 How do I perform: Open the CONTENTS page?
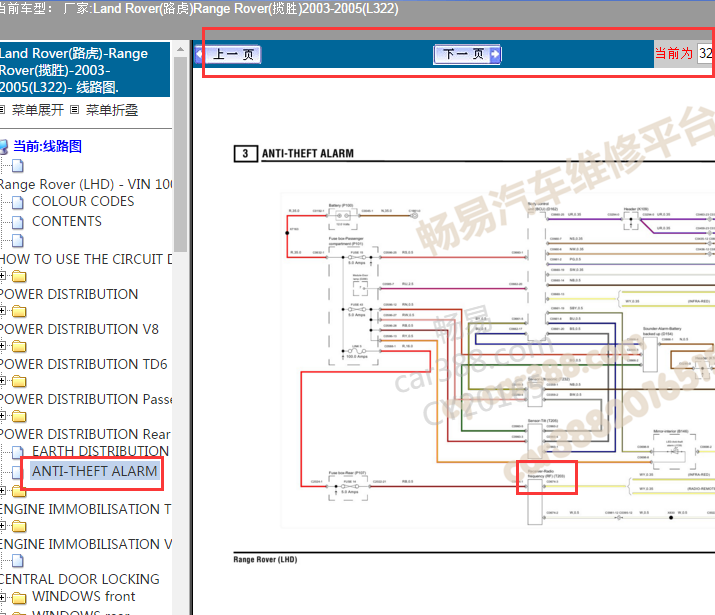(x=67, y=222)
